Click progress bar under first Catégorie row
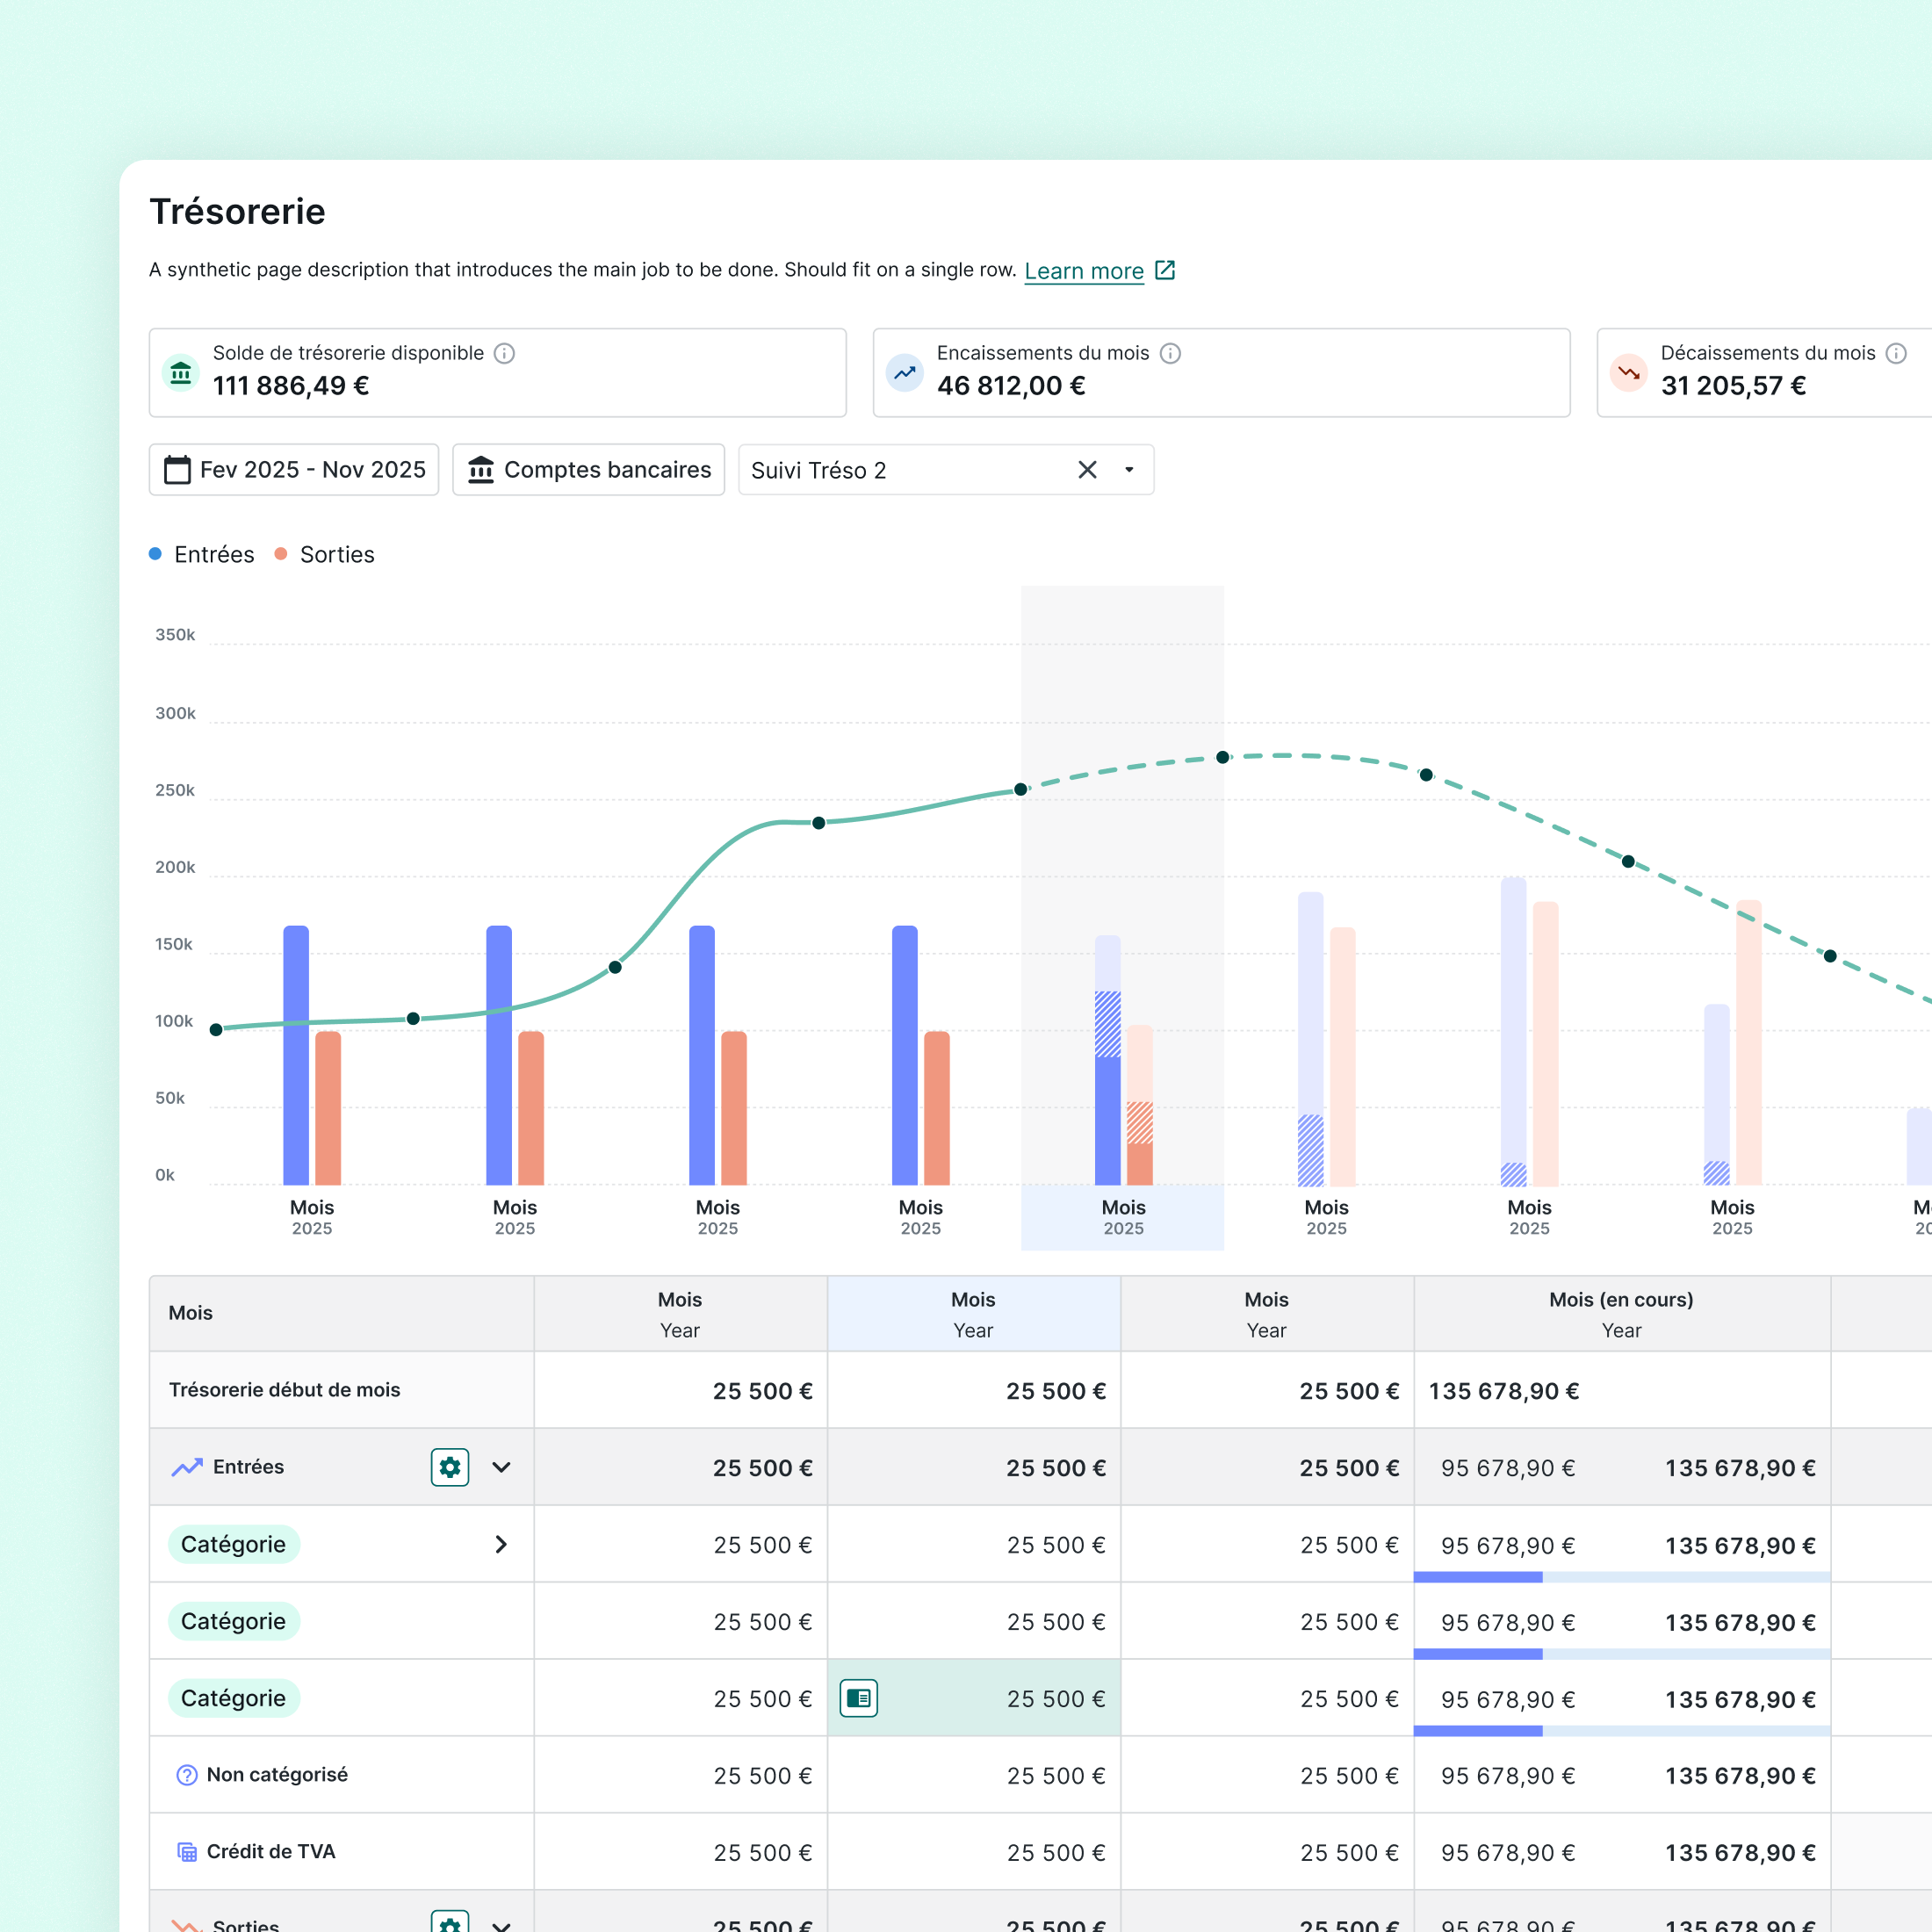1932x1932 pixels. [1620, 1577]
